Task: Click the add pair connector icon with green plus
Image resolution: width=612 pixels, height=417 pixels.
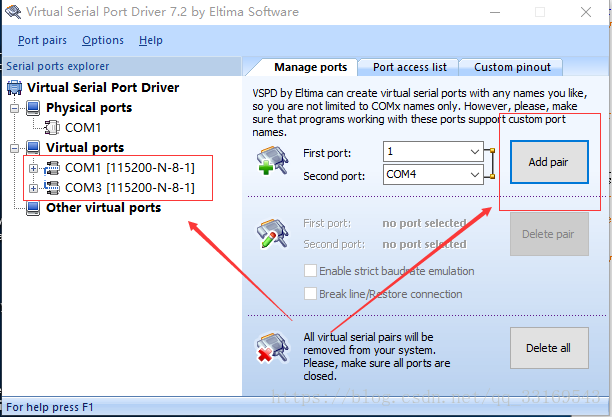Action: coord(272,160)
